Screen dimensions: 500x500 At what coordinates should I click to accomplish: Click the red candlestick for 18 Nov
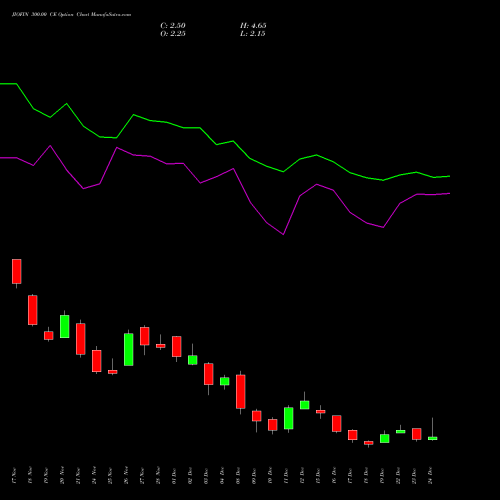[x=33, y=310]
